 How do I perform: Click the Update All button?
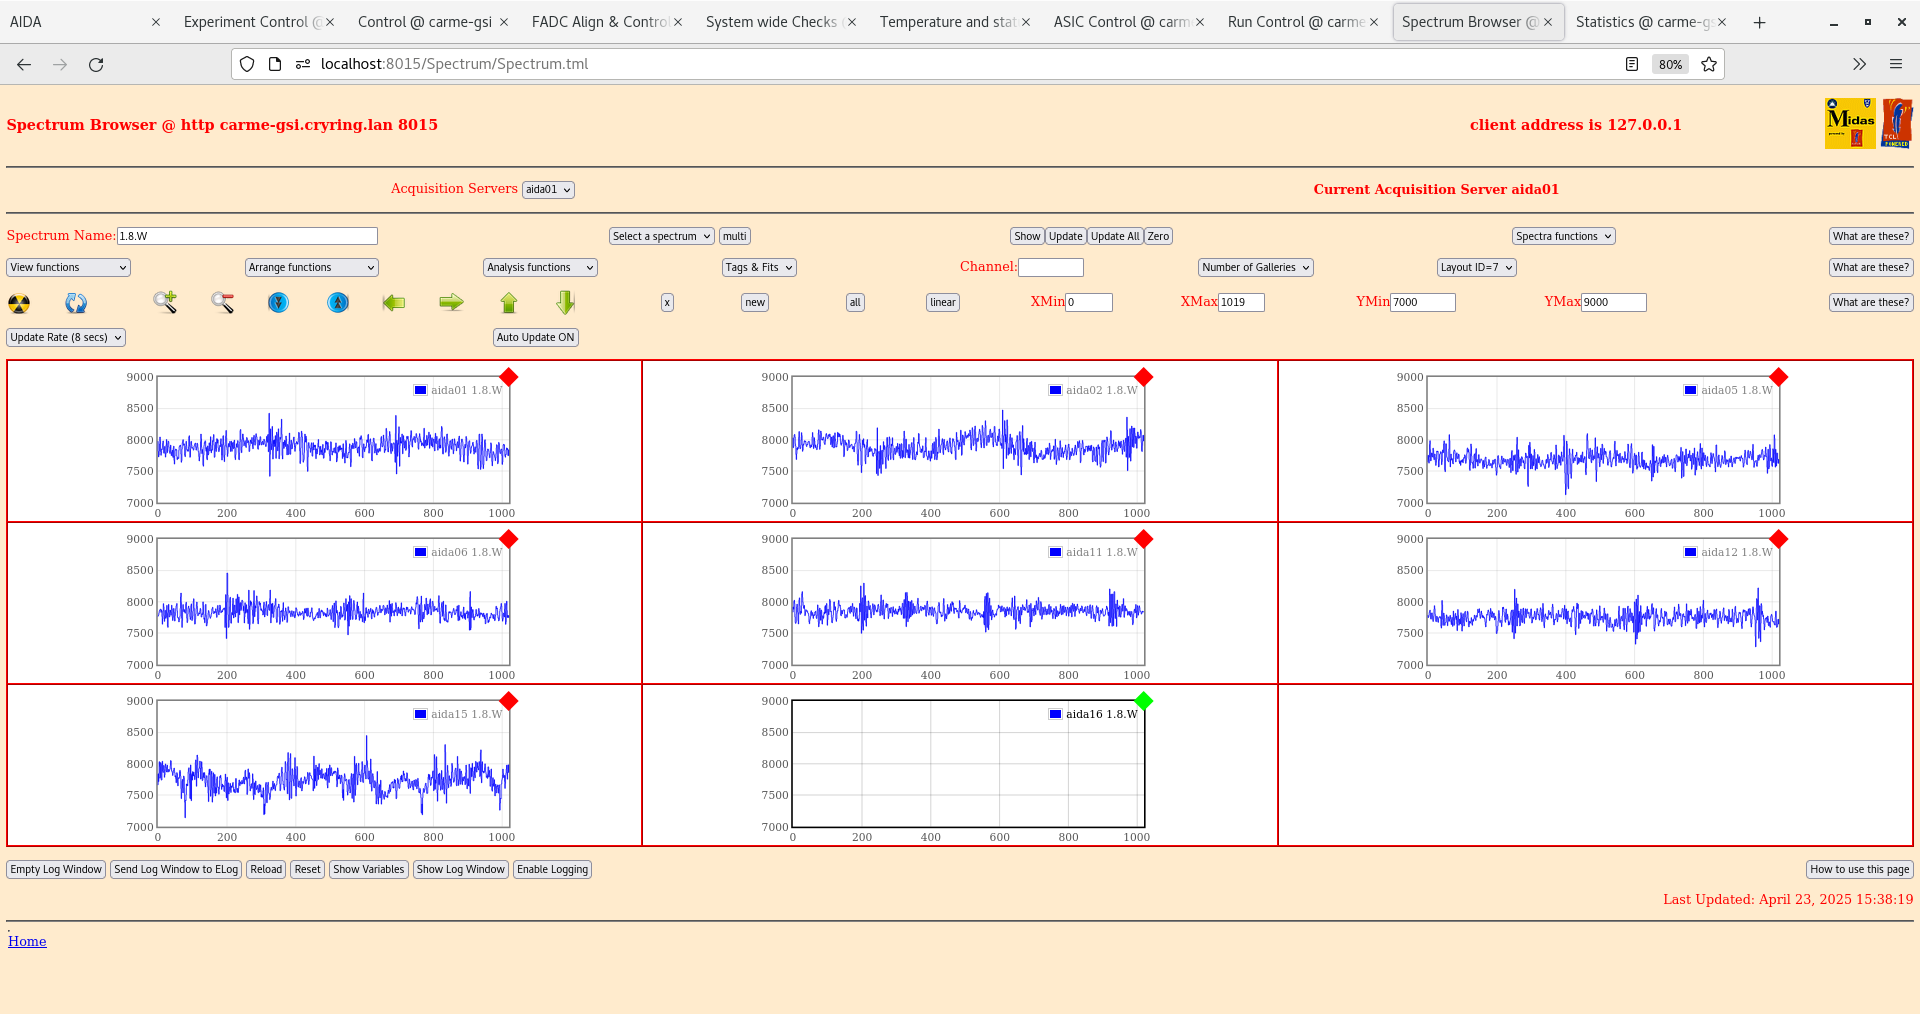click(x=1114, y=236)
